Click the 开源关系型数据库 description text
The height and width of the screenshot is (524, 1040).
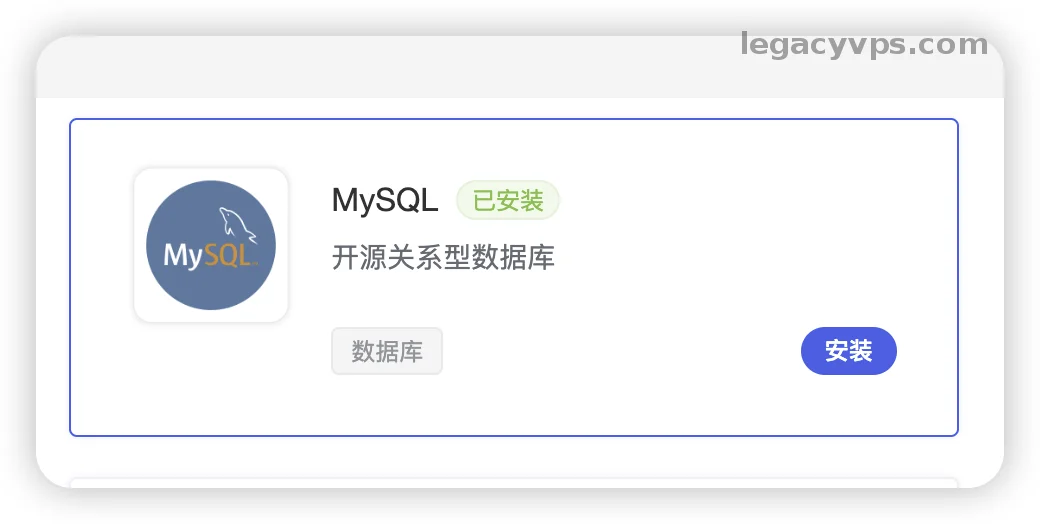(443, 258)
